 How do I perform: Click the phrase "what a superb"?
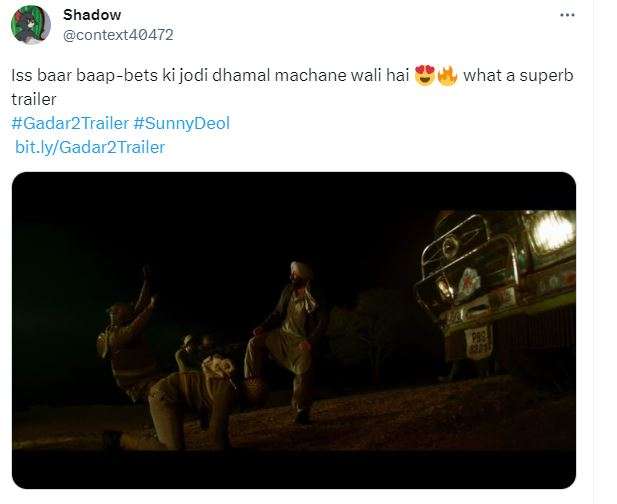(x=518, y=76)
